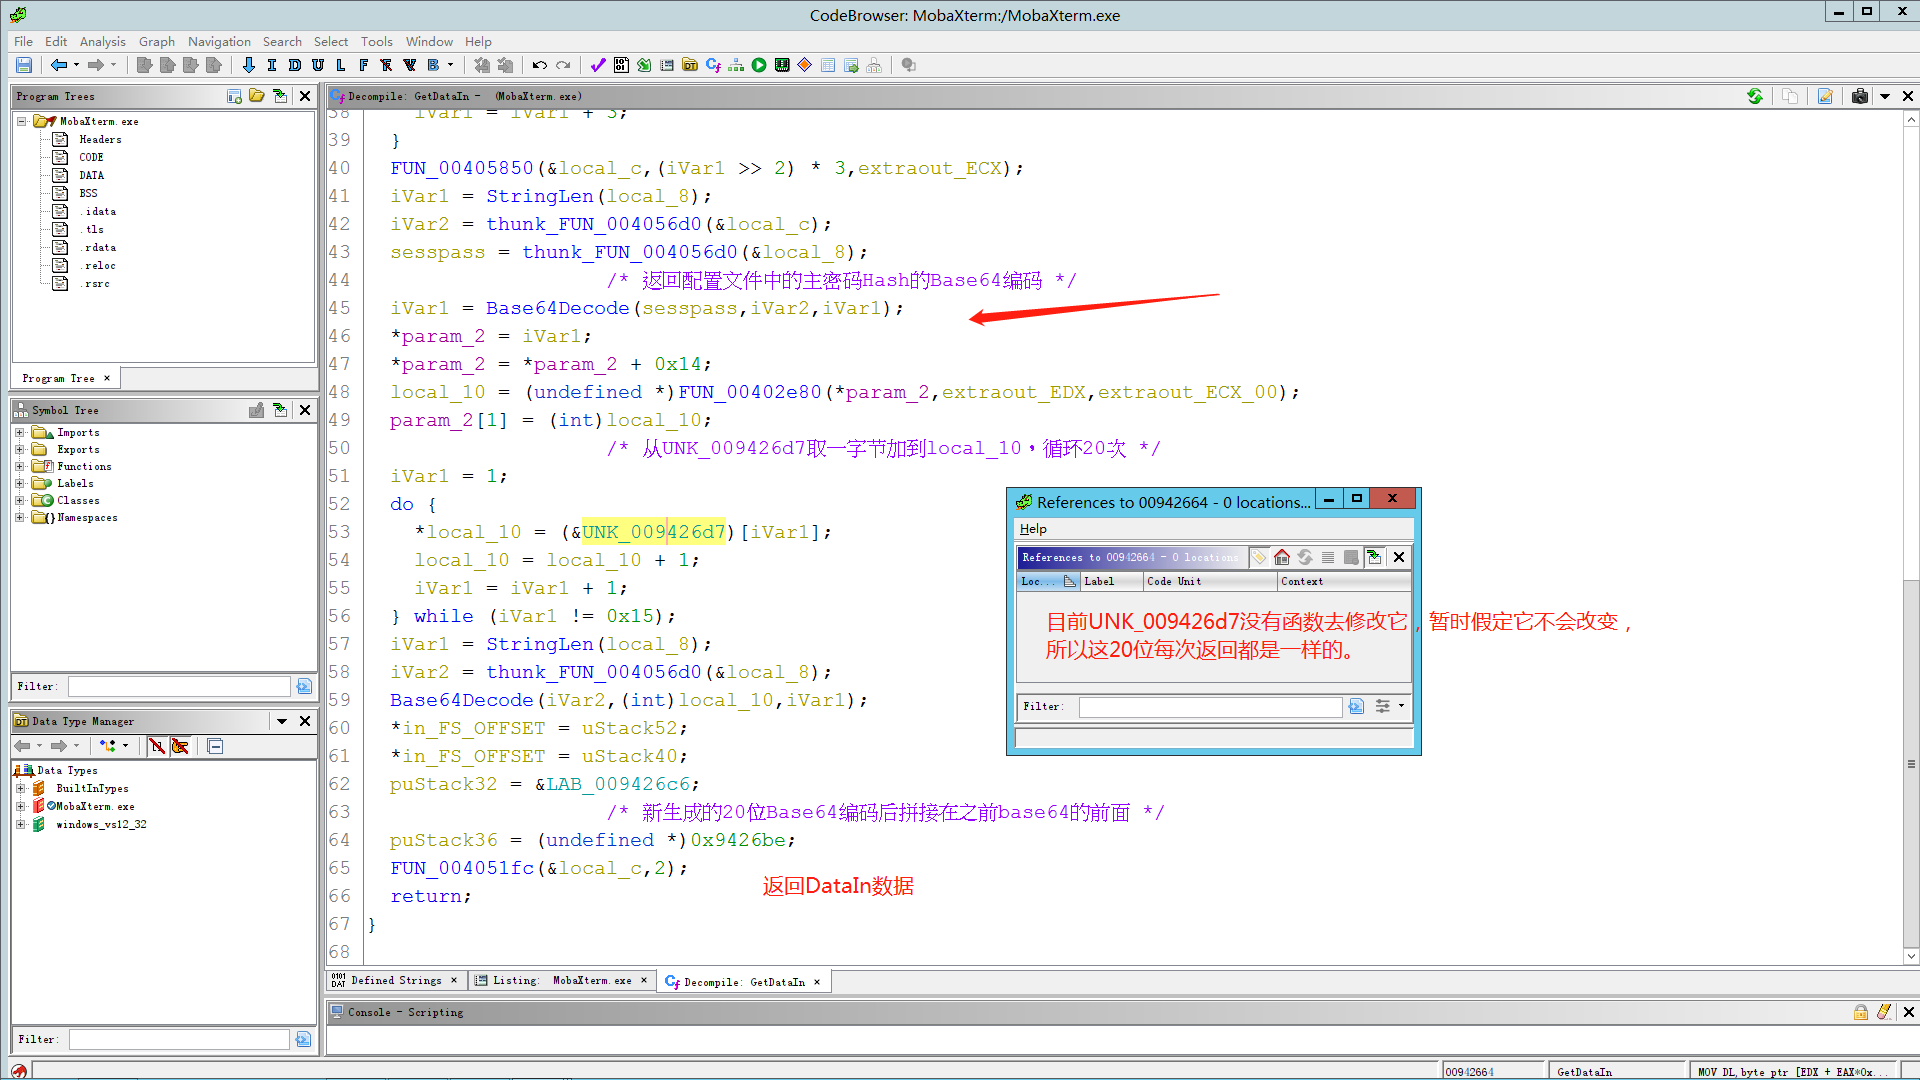This screenshot has width=1920, height=1080.
Task: Collapse the MobaXterm.exe program tree root
Action: pyautogui.click(x=21, y=121)
